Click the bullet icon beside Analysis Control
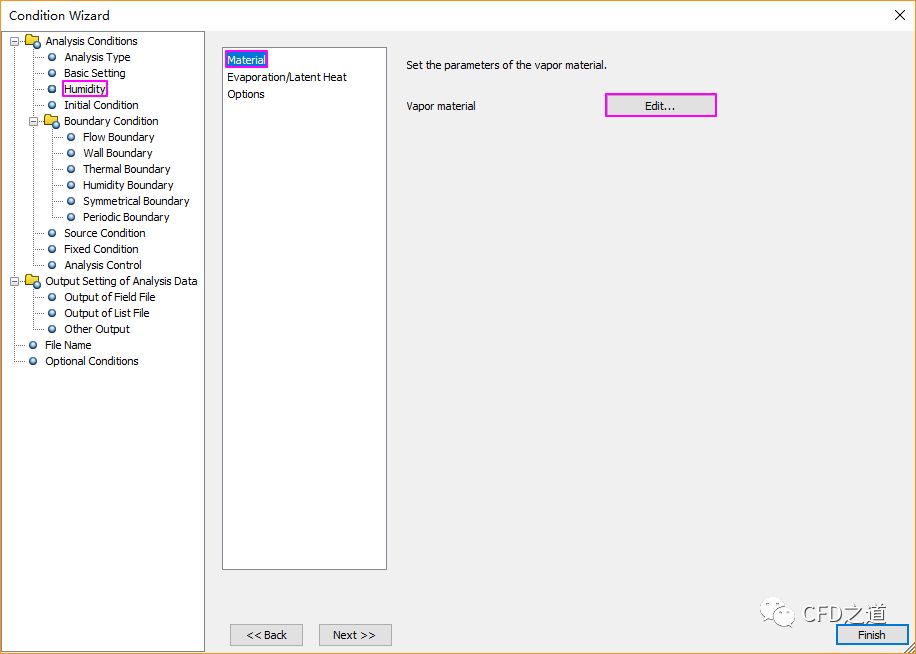 click(52, 265)
